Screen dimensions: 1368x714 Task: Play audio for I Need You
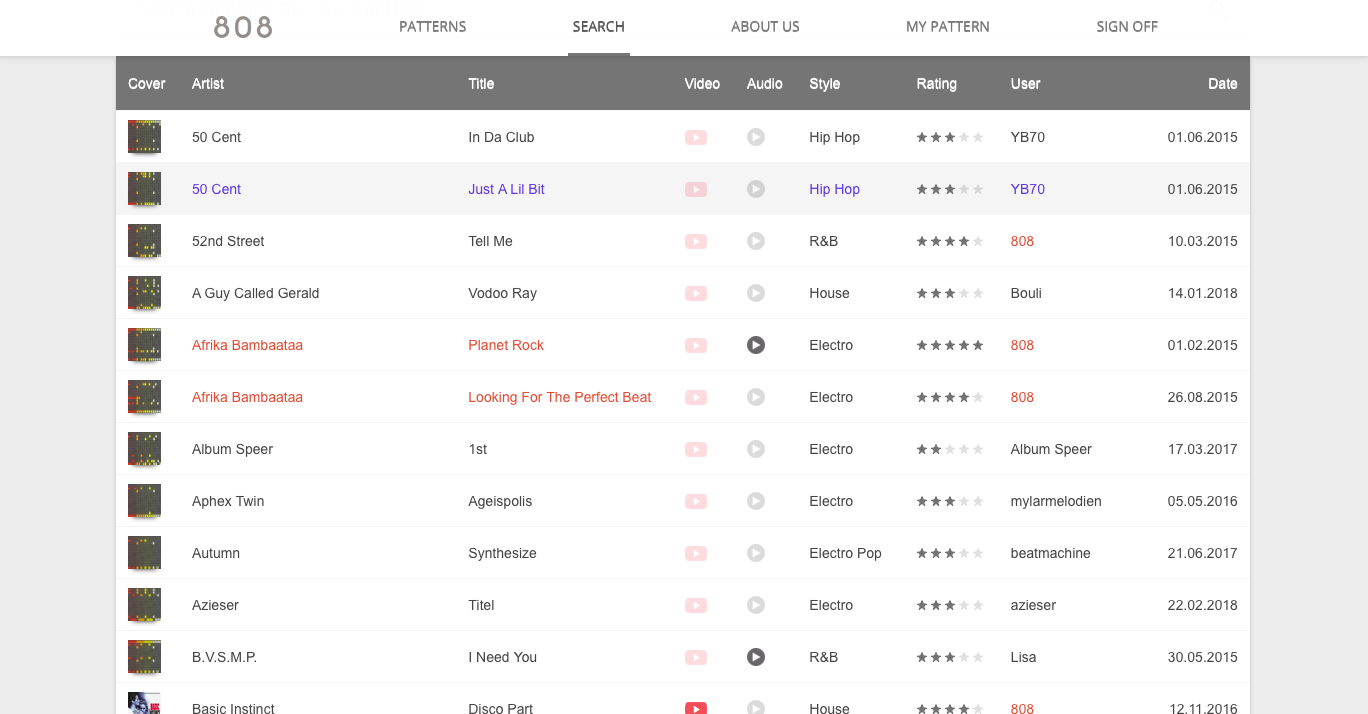[x=756, y=657]
